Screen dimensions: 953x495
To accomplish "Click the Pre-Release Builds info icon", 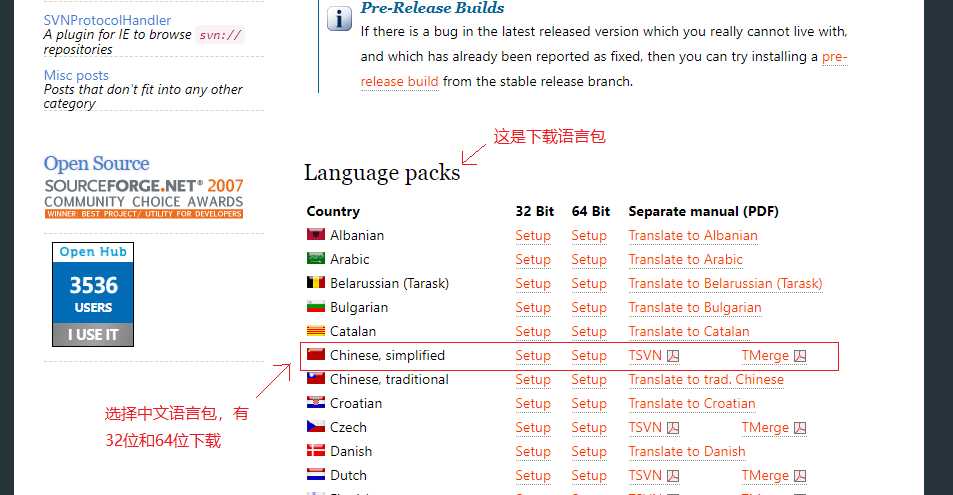I will click(339, 18).
